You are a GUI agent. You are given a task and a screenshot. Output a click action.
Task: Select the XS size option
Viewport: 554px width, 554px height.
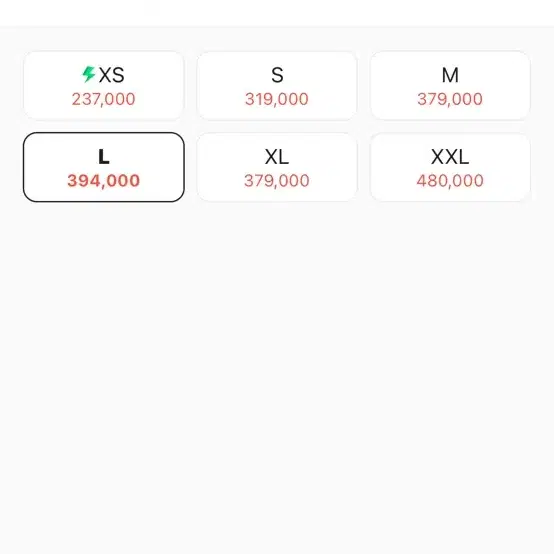104,86
